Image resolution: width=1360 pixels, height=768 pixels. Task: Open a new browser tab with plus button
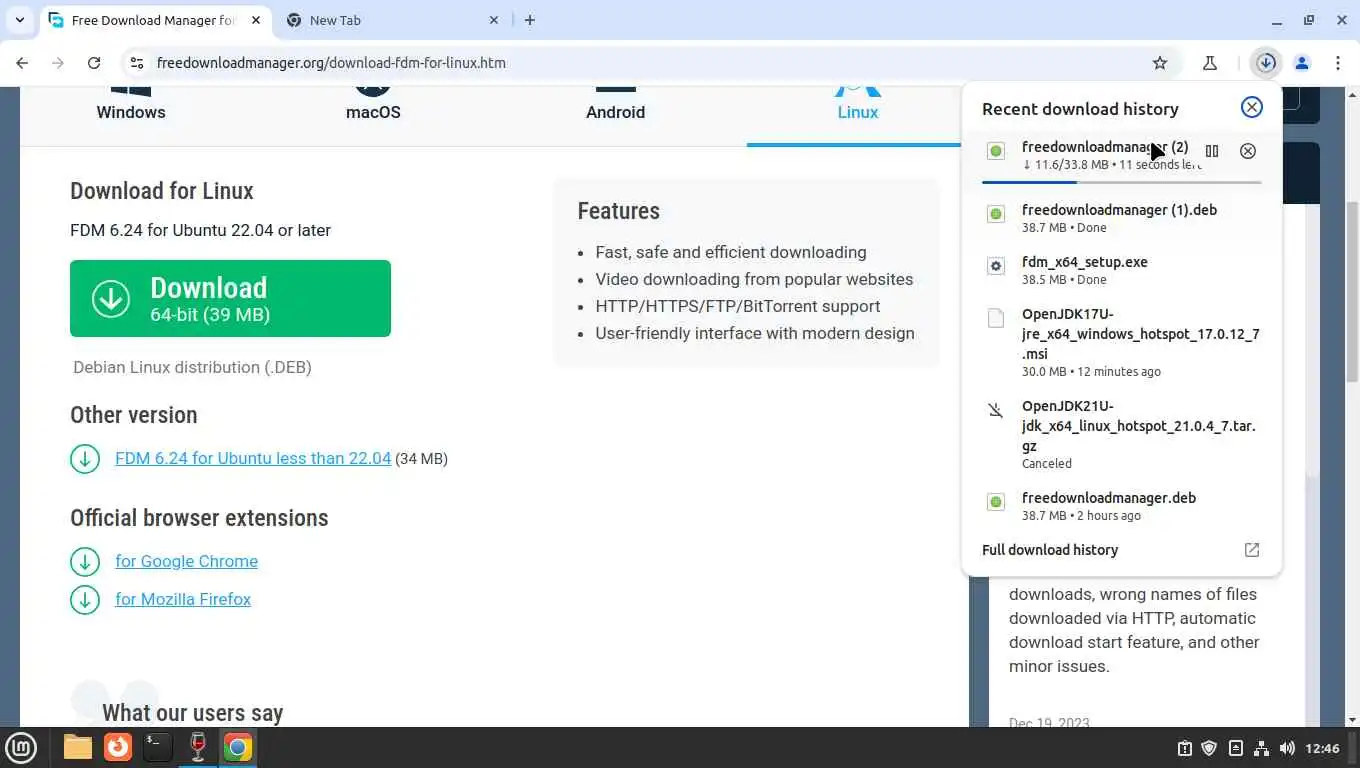tap(530, 20)
